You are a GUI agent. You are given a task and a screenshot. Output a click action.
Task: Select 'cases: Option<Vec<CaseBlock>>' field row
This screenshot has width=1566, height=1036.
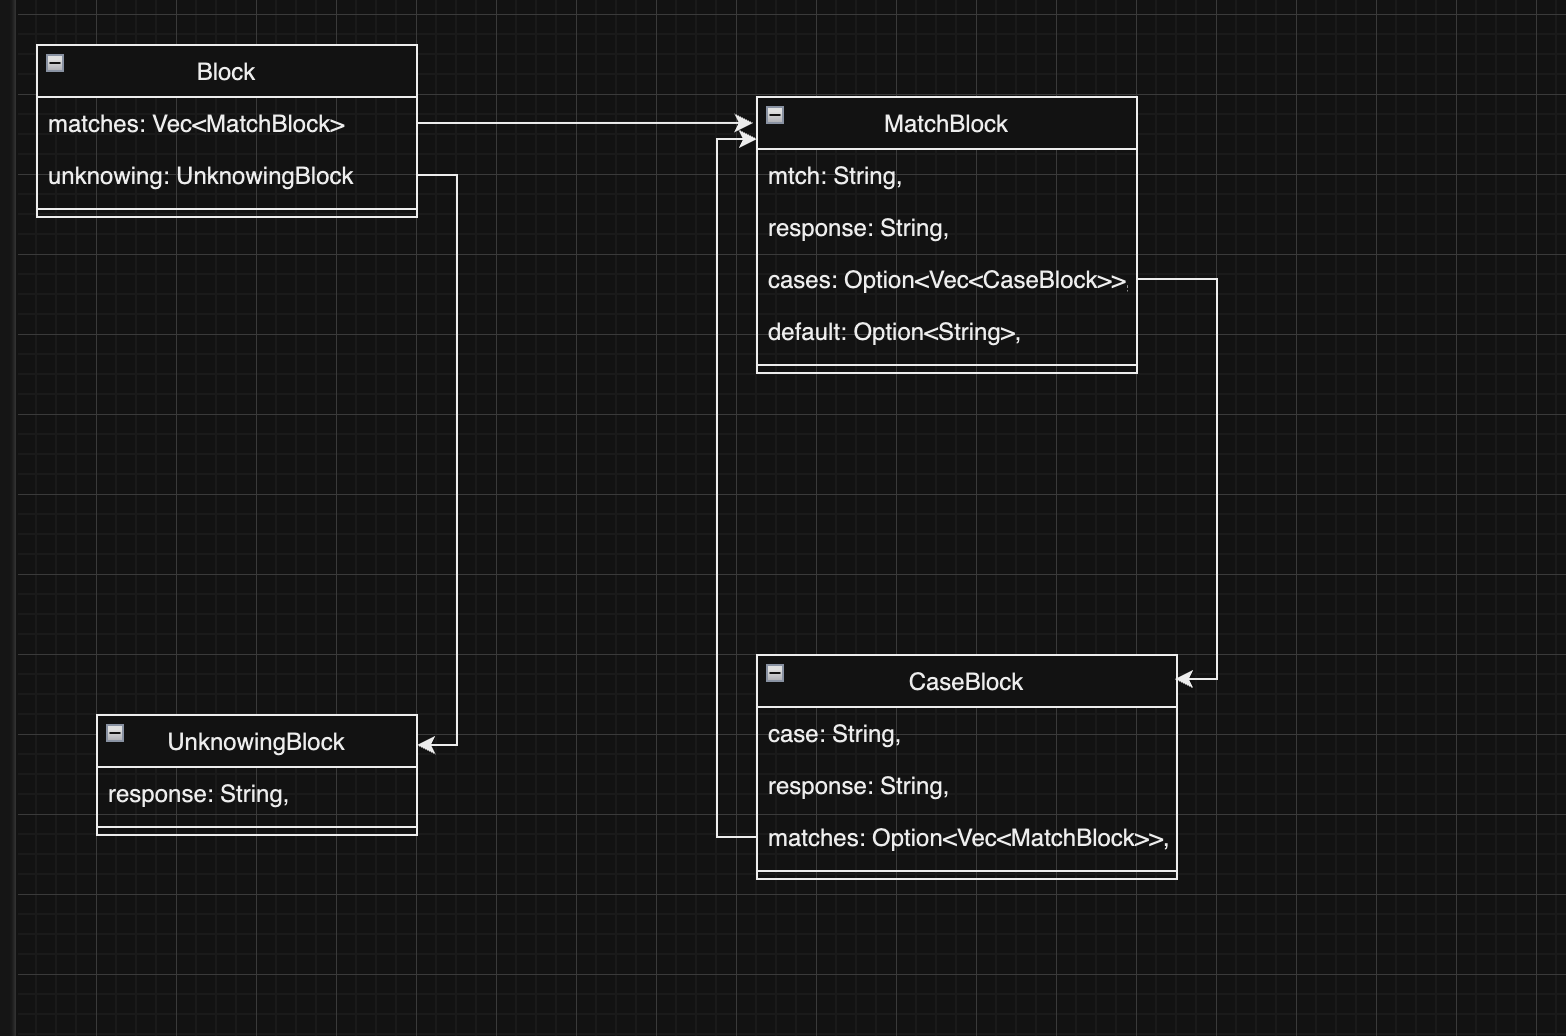947,280
